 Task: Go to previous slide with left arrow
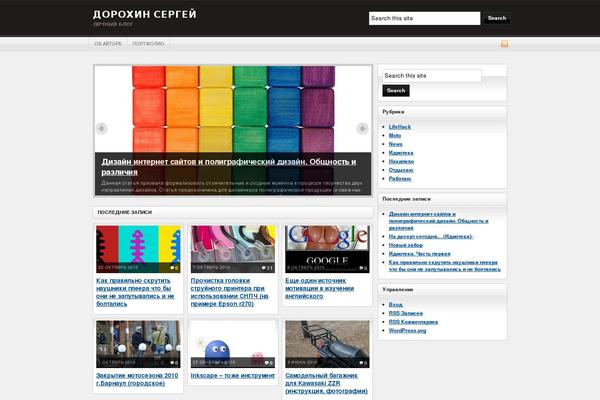coord(101,128)
